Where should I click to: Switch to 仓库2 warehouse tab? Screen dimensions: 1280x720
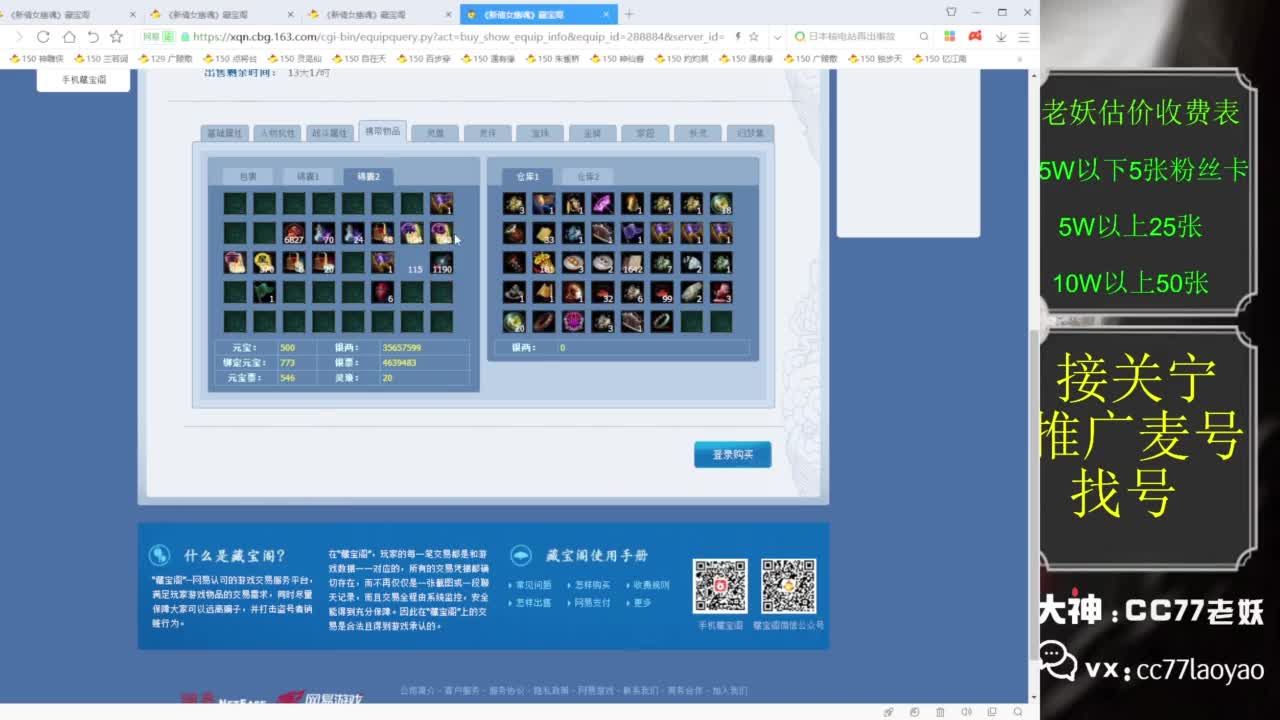pos(587,176)
